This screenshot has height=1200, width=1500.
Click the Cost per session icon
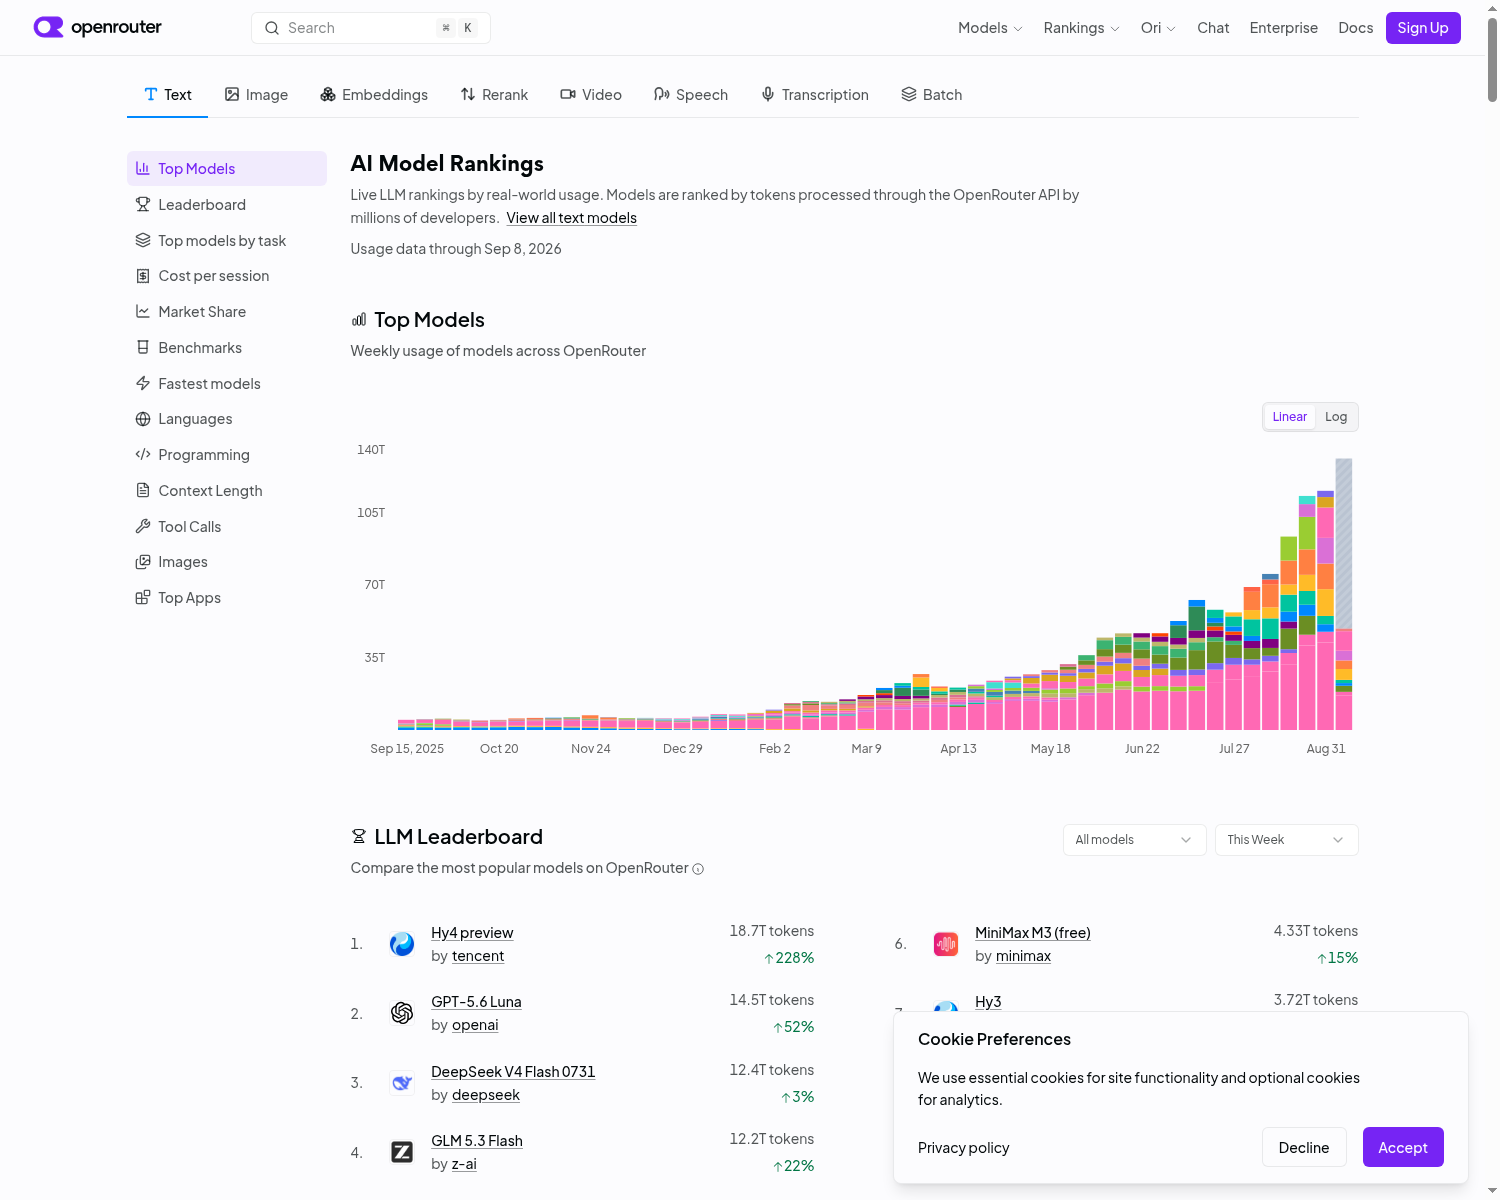point(143,276)
